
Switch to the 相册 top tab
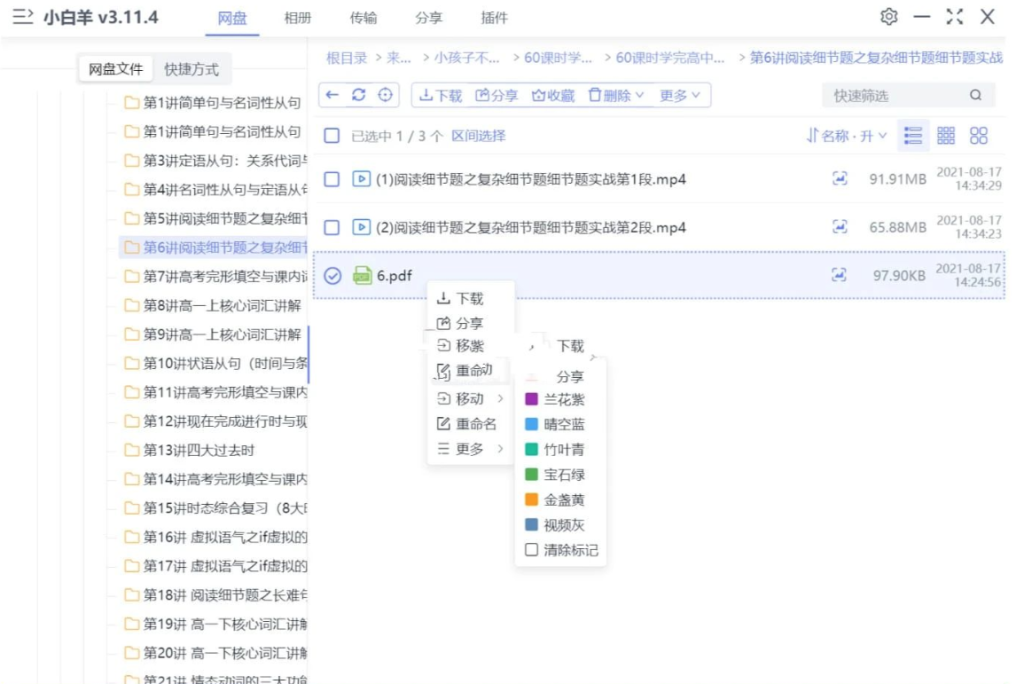point(298,18)
